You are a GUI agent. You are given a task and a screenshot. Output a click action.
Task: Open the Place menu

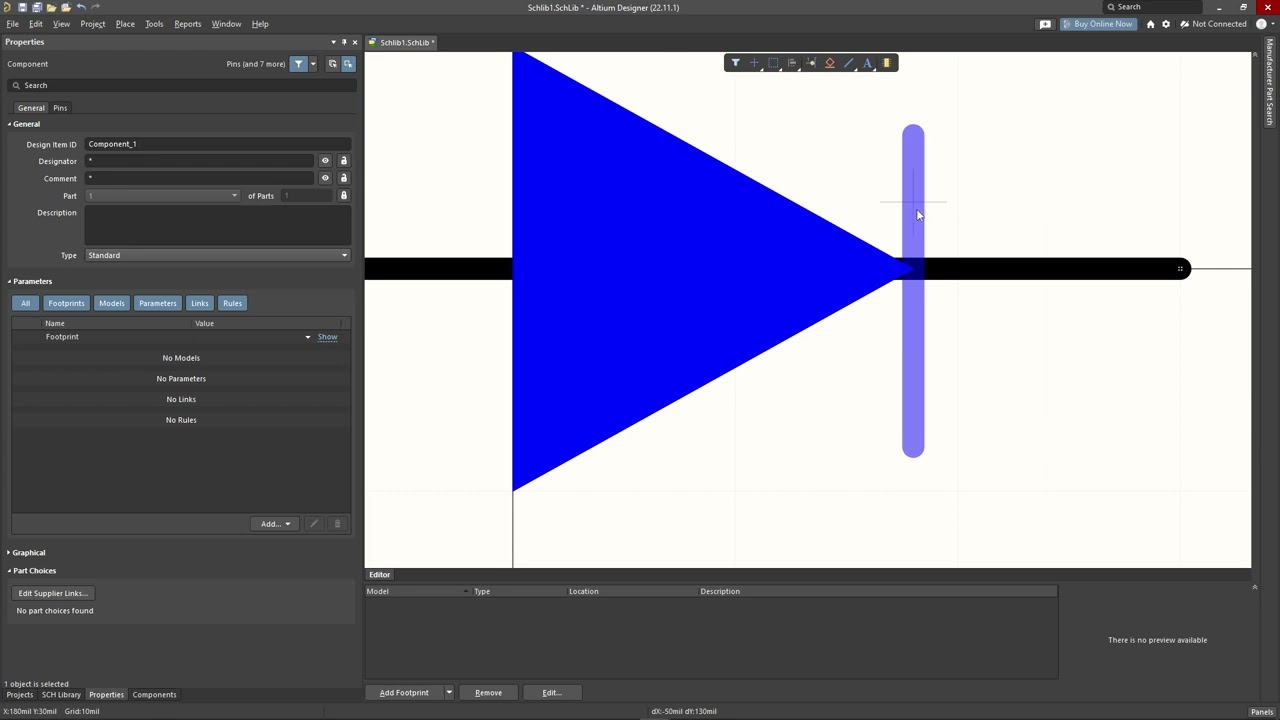[x=125, y=24]
